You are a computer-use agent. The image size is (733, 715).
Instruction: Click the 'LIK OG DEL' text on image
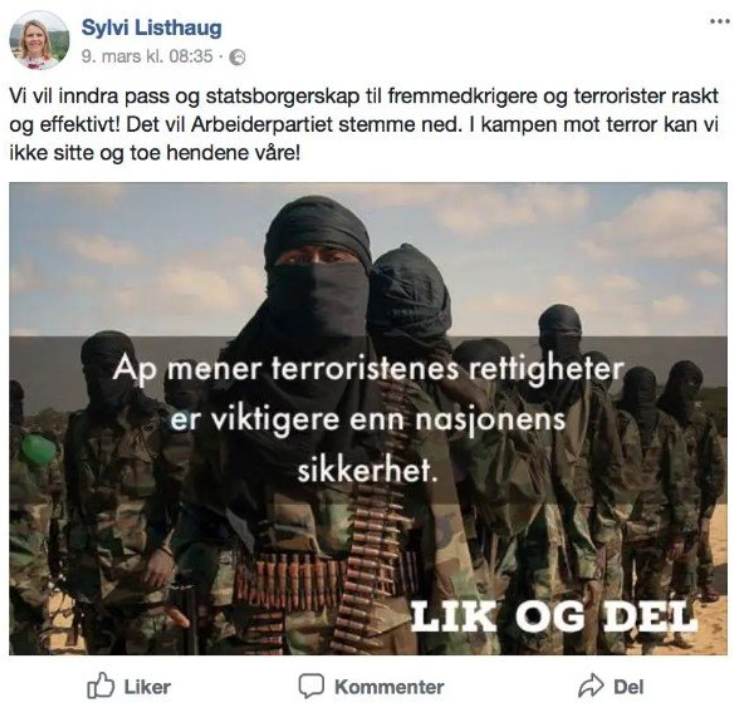(x=553, y=616)
